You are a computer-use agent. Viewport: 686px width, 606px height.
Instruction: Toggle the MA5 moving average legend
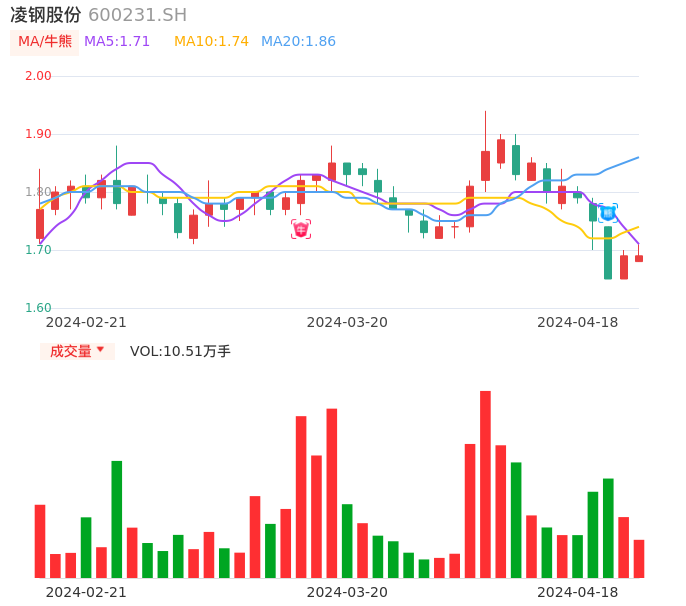pos(117,42)
